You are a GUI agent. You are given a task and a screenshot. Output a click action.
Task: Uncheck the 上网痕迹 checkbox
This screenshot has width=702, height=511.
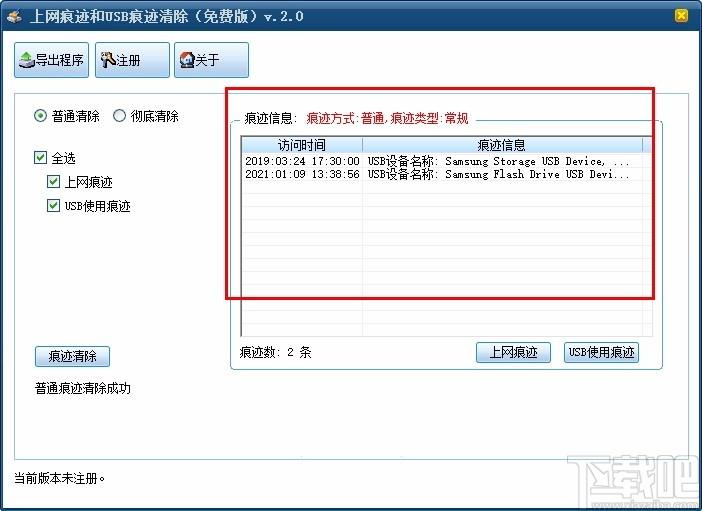click(53, 181)
